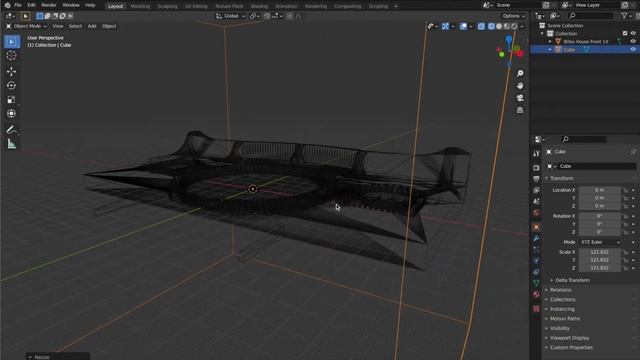Open the Tool properties tab

click(536, 153)
